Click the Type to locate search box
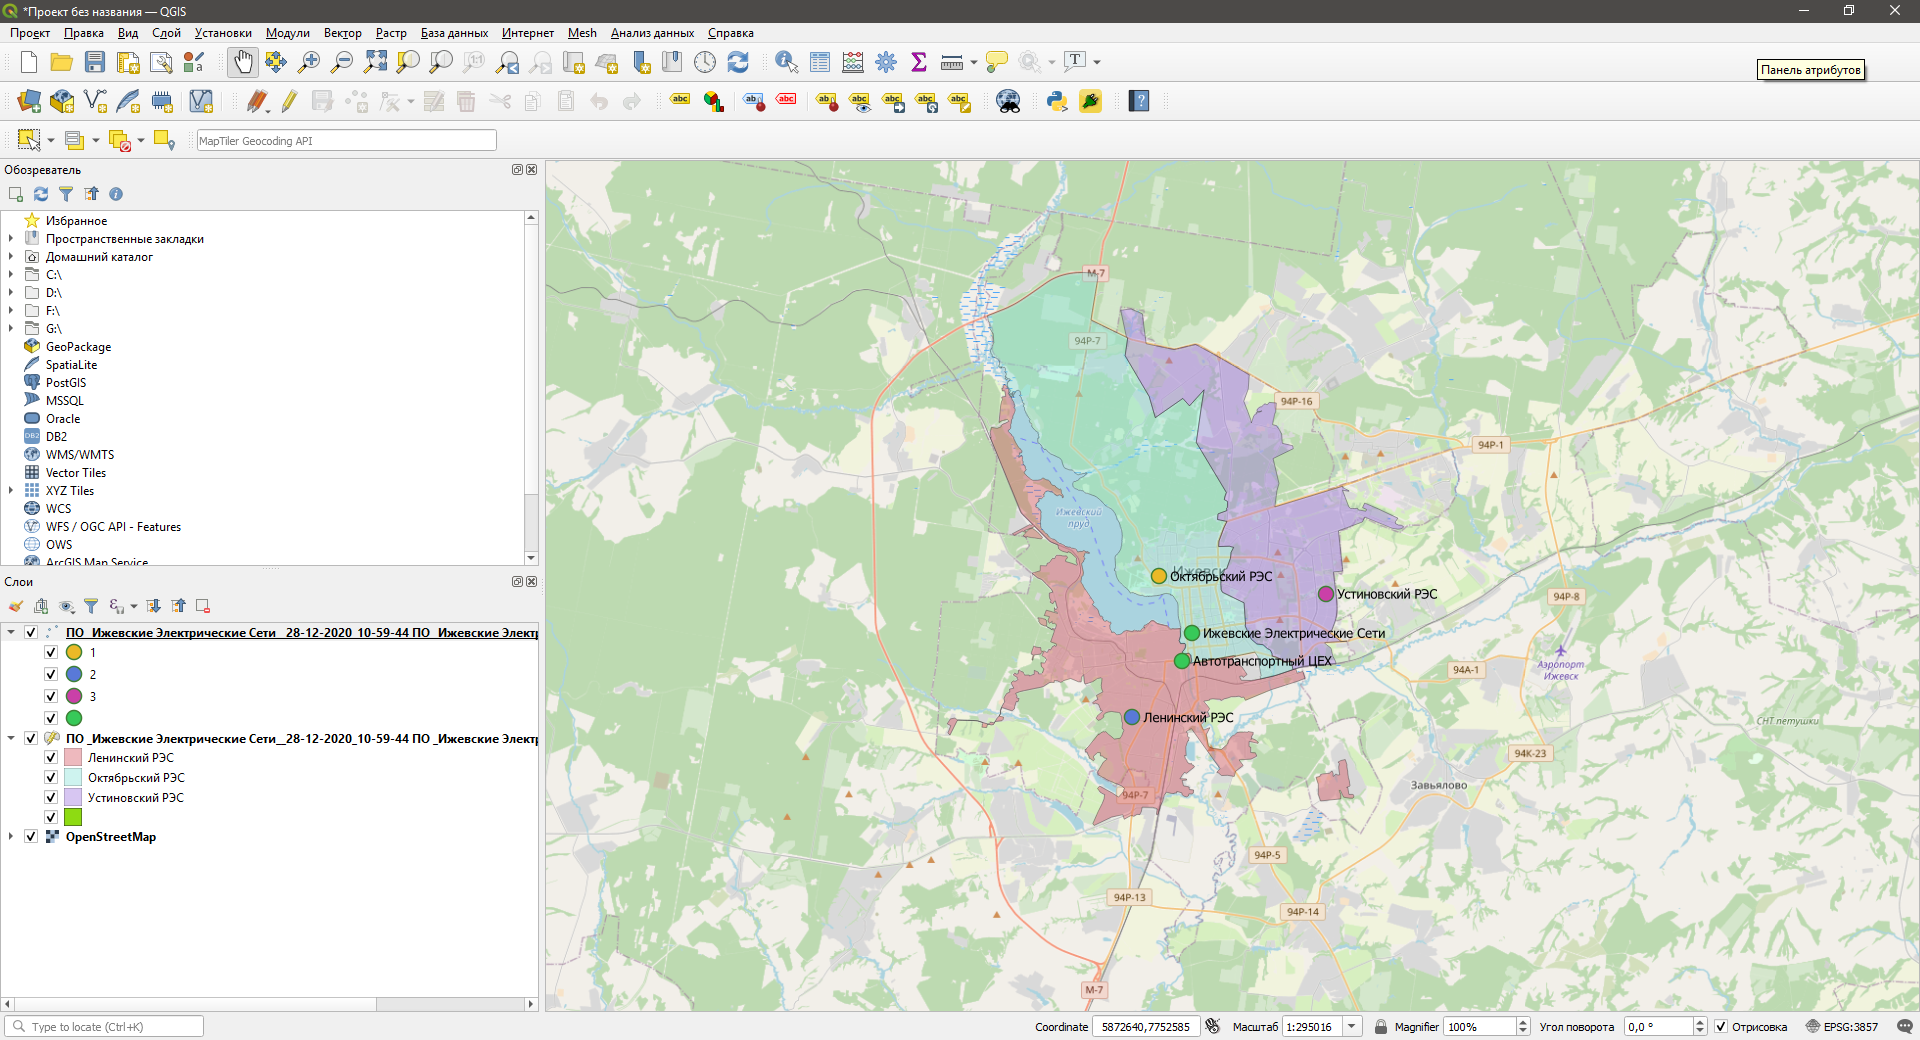The height and width of the screenshot is (1040, 1920). (105, 1027)
